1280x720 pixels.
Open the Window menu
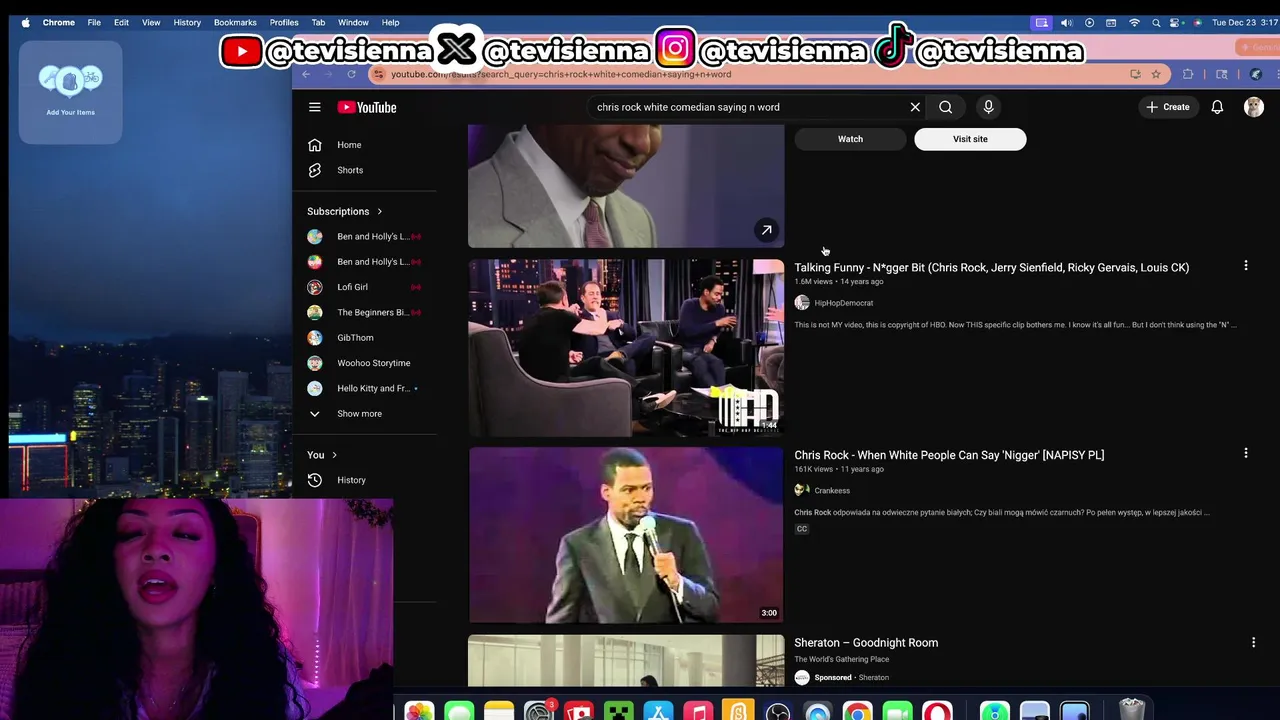(353, 22)
